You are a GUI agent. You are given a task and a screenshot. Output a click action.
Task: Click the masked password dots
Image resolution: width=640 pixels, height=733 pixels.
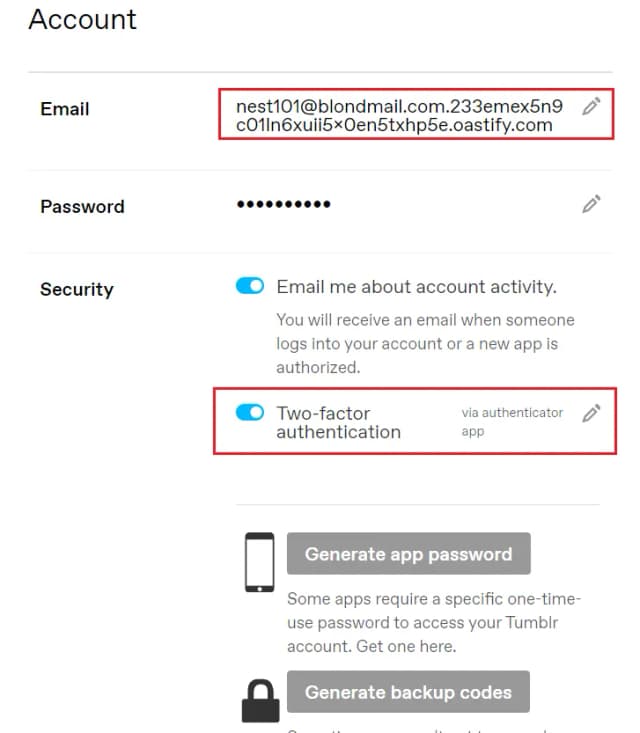pyautogui.click(x=283, y=205)
